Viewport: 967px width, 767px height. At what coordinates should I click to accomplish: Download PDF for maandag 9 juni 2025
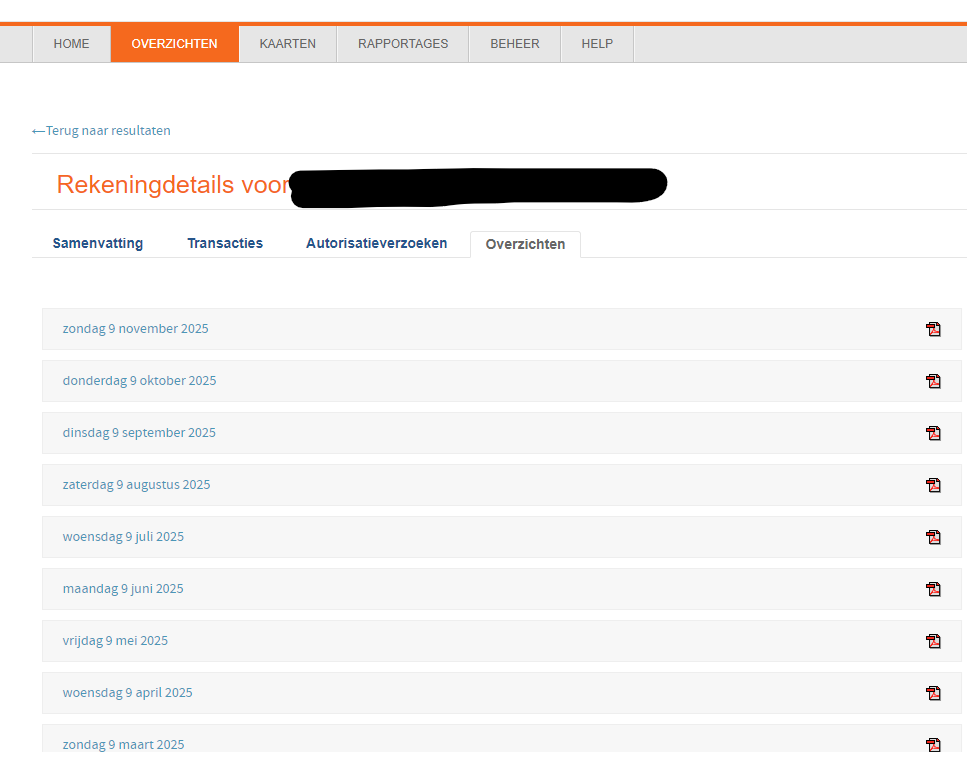(x=933, y=589)
